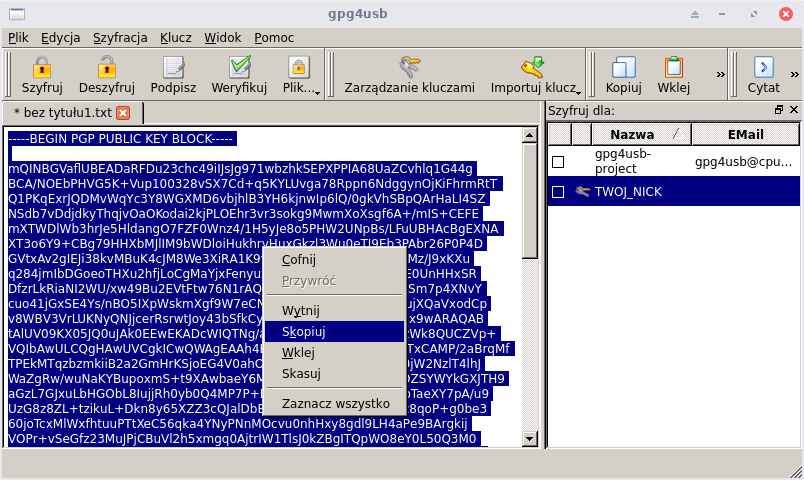Click the editor vertical scrollbar thumb

tap(530, 201)
